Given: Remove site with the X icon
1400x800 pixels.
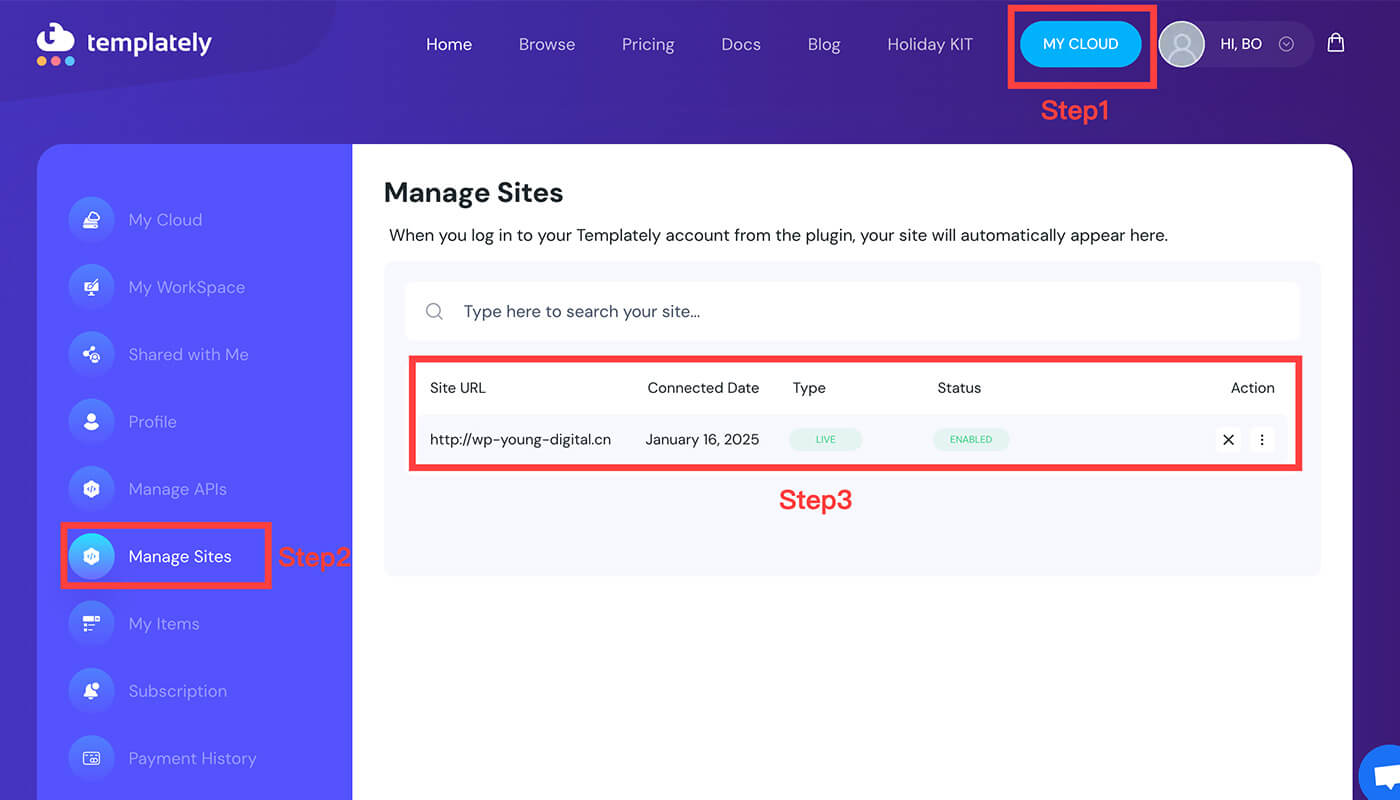Looking at the screenshot, I should [1228, 439].
